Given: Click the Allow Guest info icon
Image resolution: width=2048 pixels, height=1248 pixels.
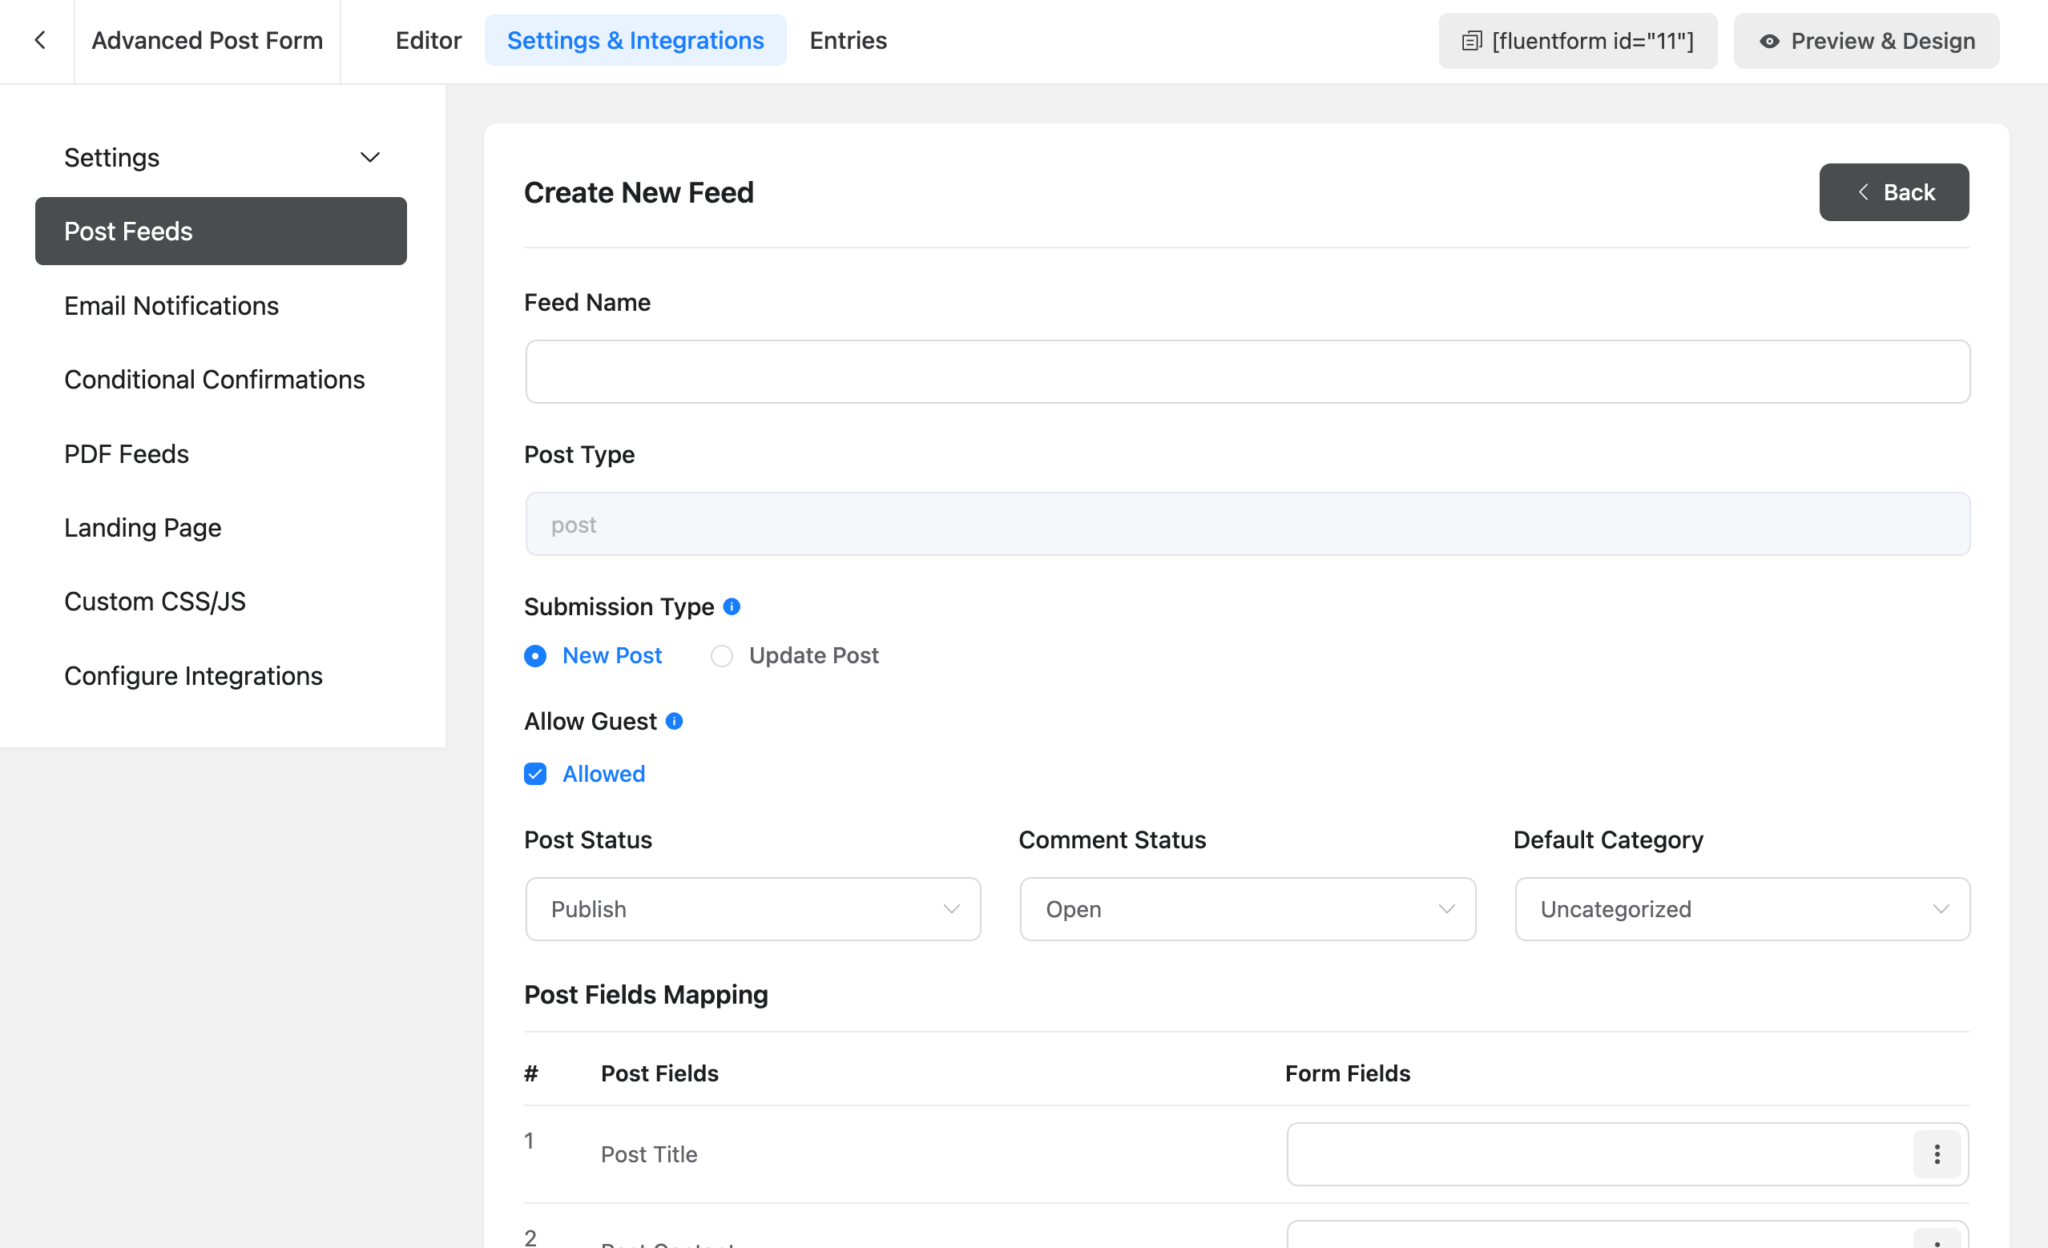Looking at the screenshot, I should (x=675, y=721).
